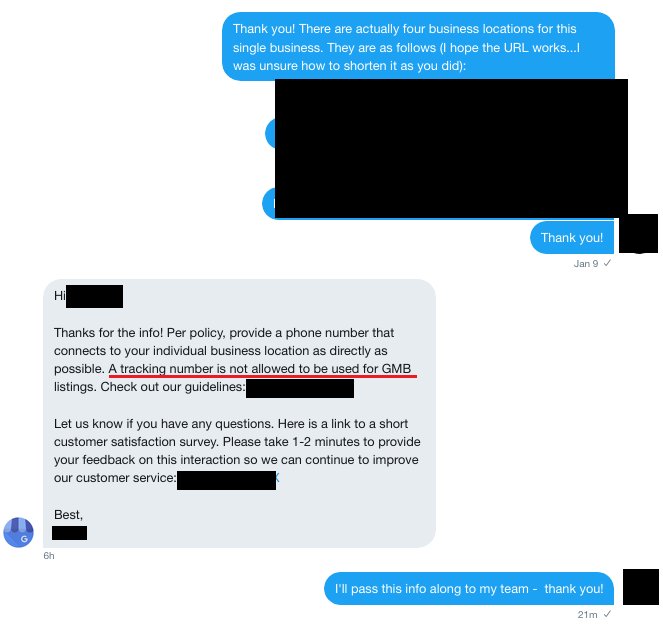Open the redacted guidelines link
The height and width of the screenshot is (631, 663).
coord(300,388)
